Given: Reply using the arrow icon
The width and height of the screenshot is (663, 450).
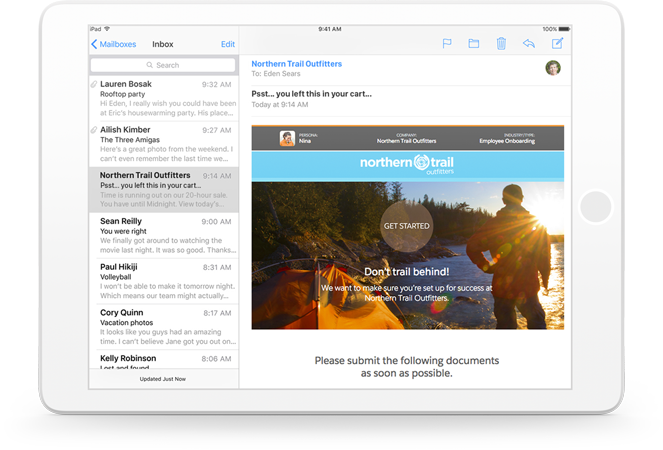Looking at the screenshot, I should pyautogui.click(x=528, y=44).
